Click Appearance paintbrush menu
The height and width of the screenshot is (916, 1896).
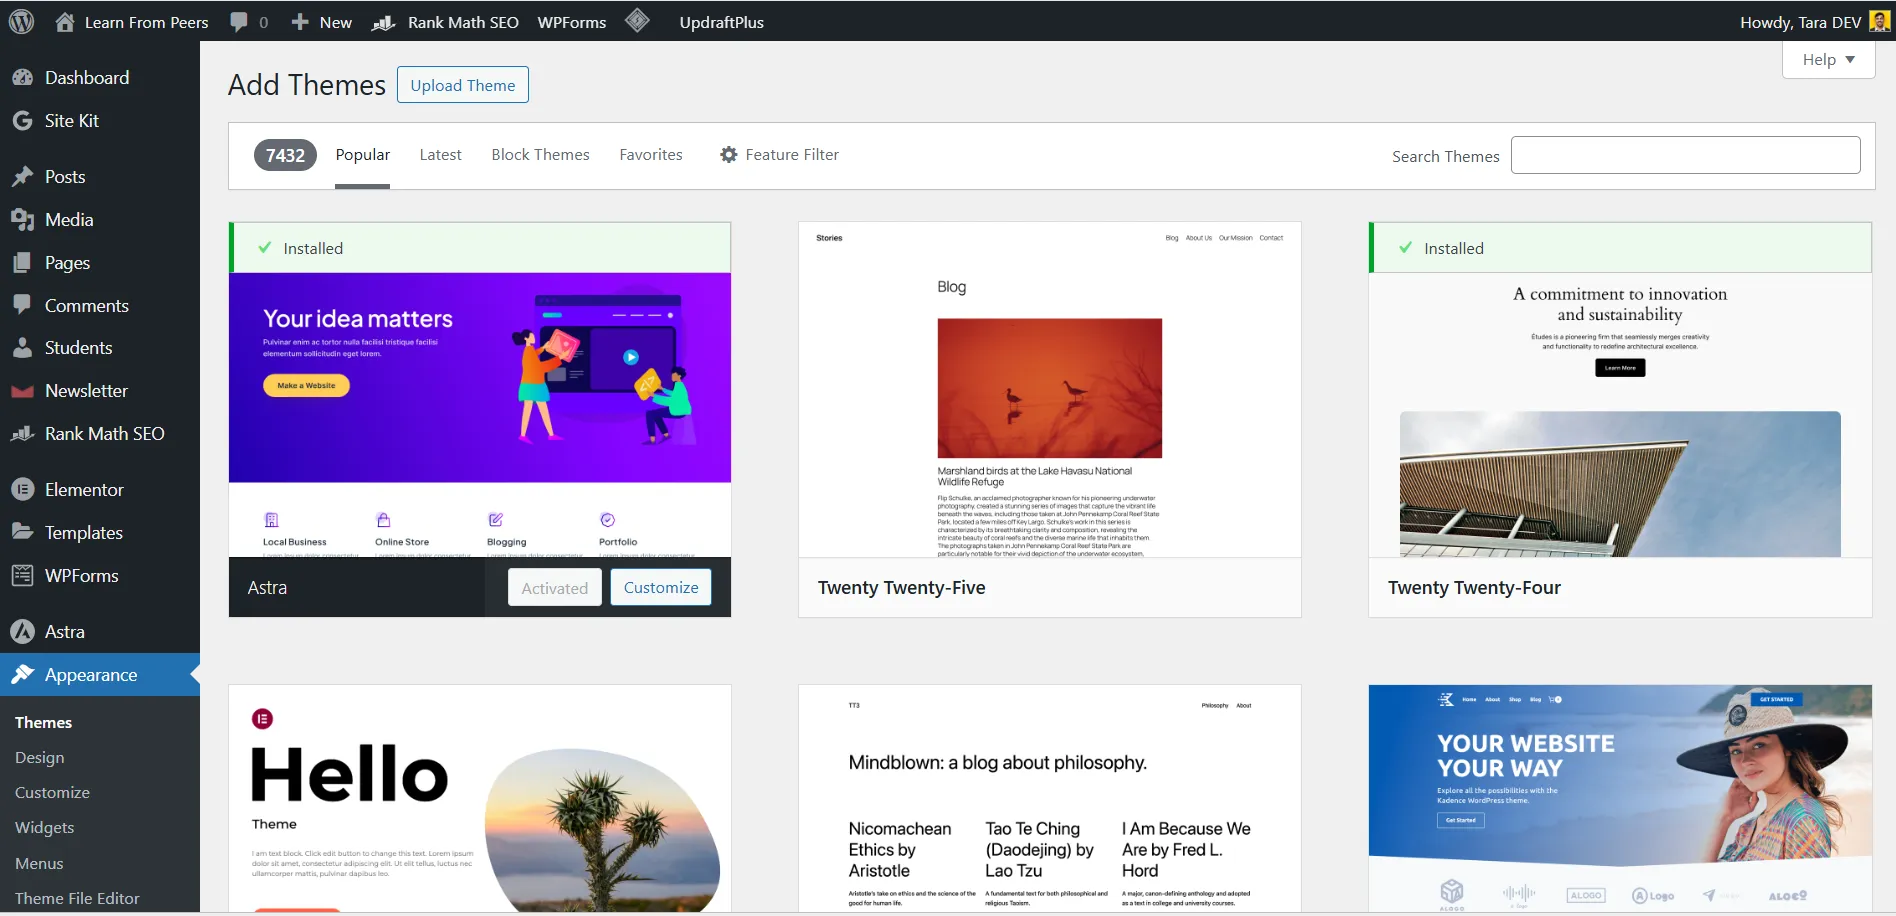point(100,675)
